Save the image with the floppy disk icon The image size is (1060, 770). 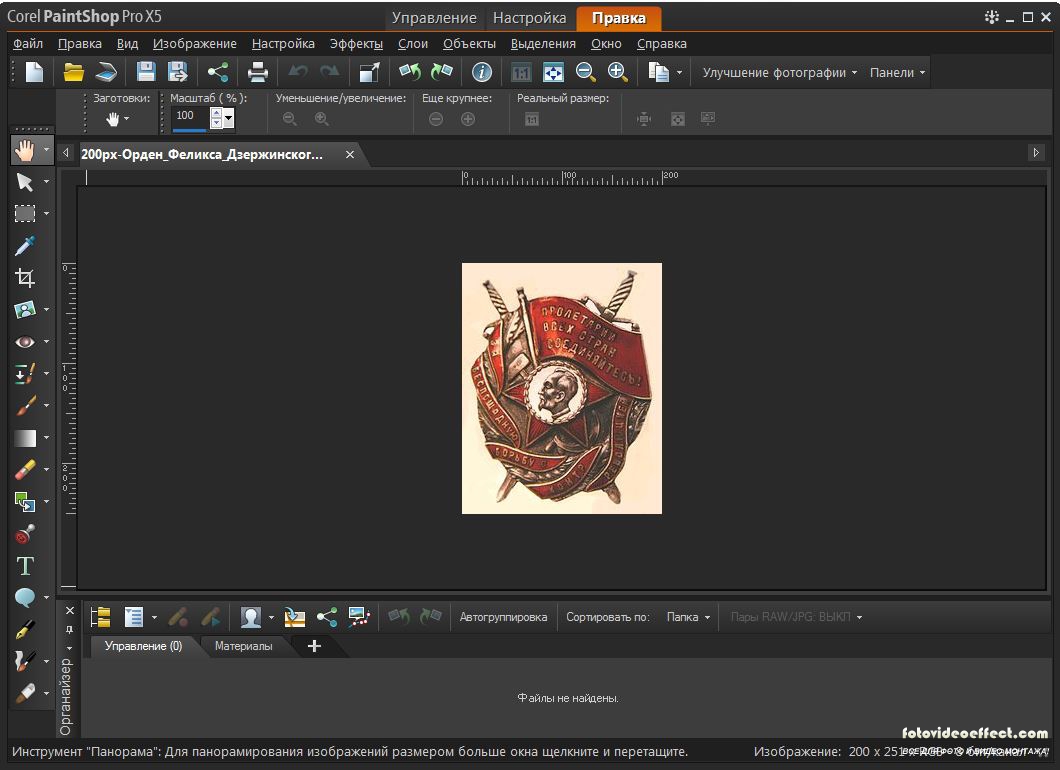(x=145, y=72)
